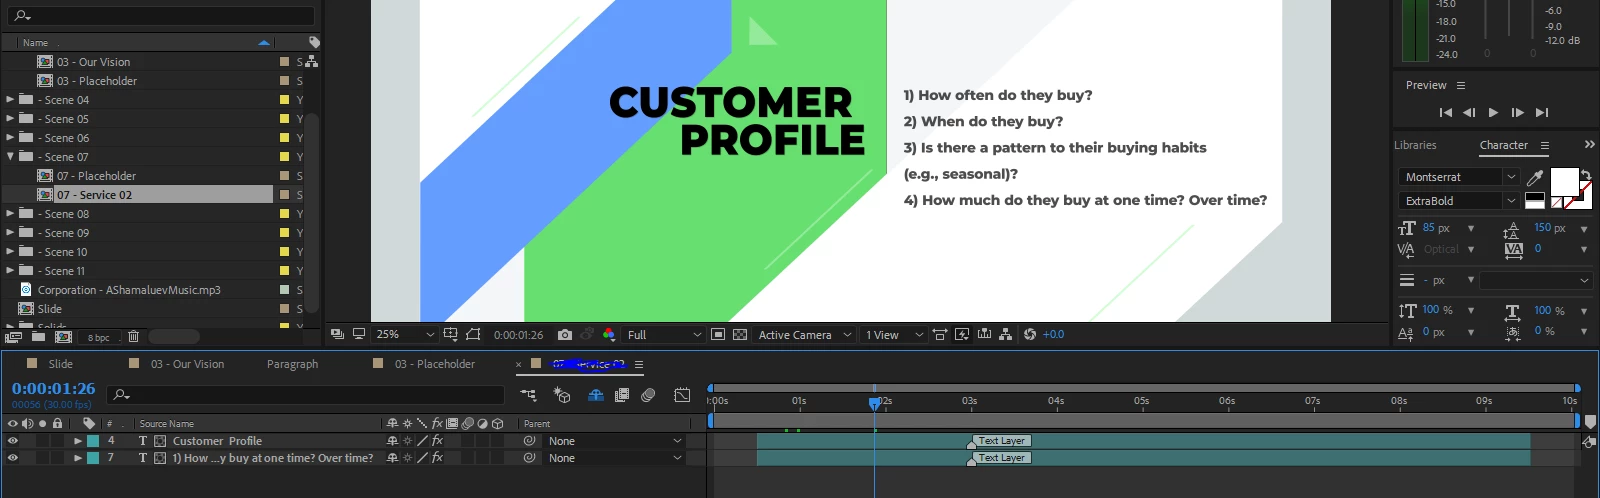This screenshot has height=498, width=1600.
Task: Hide the Customer Profile layer
Action: (x=13, y=441)
